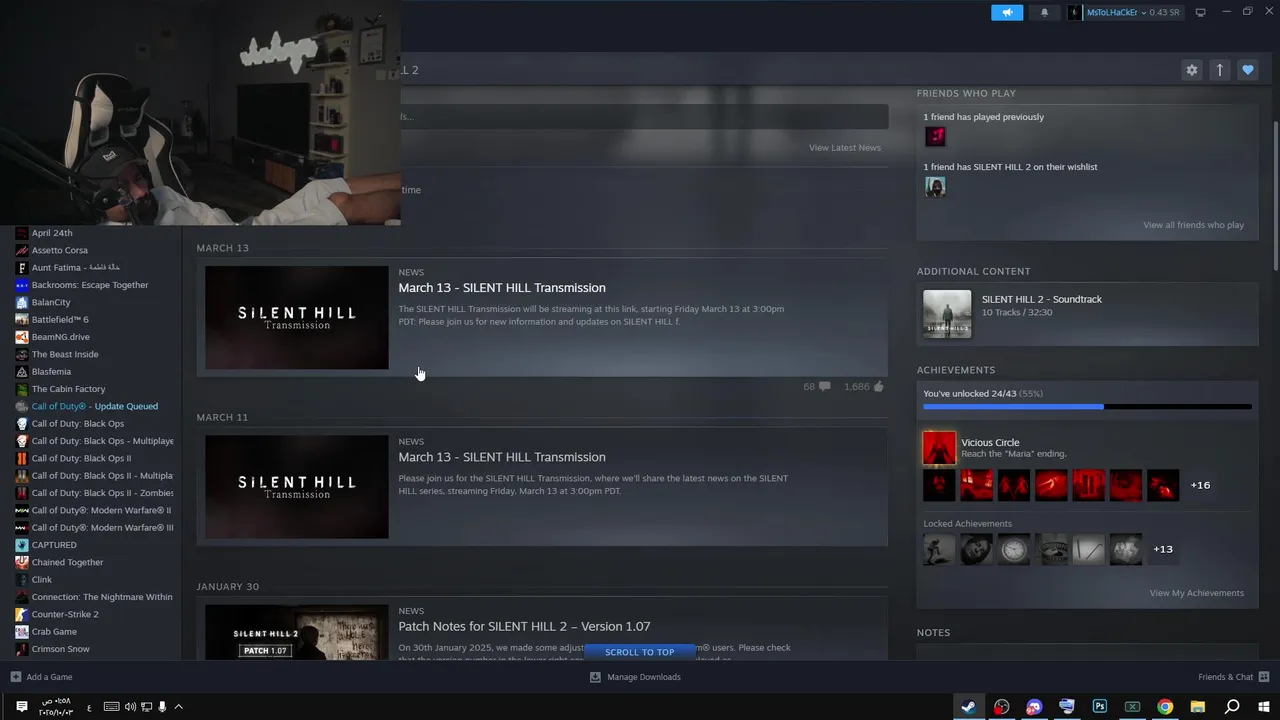Open the volume control tray icon

click(x=130, y=707)
